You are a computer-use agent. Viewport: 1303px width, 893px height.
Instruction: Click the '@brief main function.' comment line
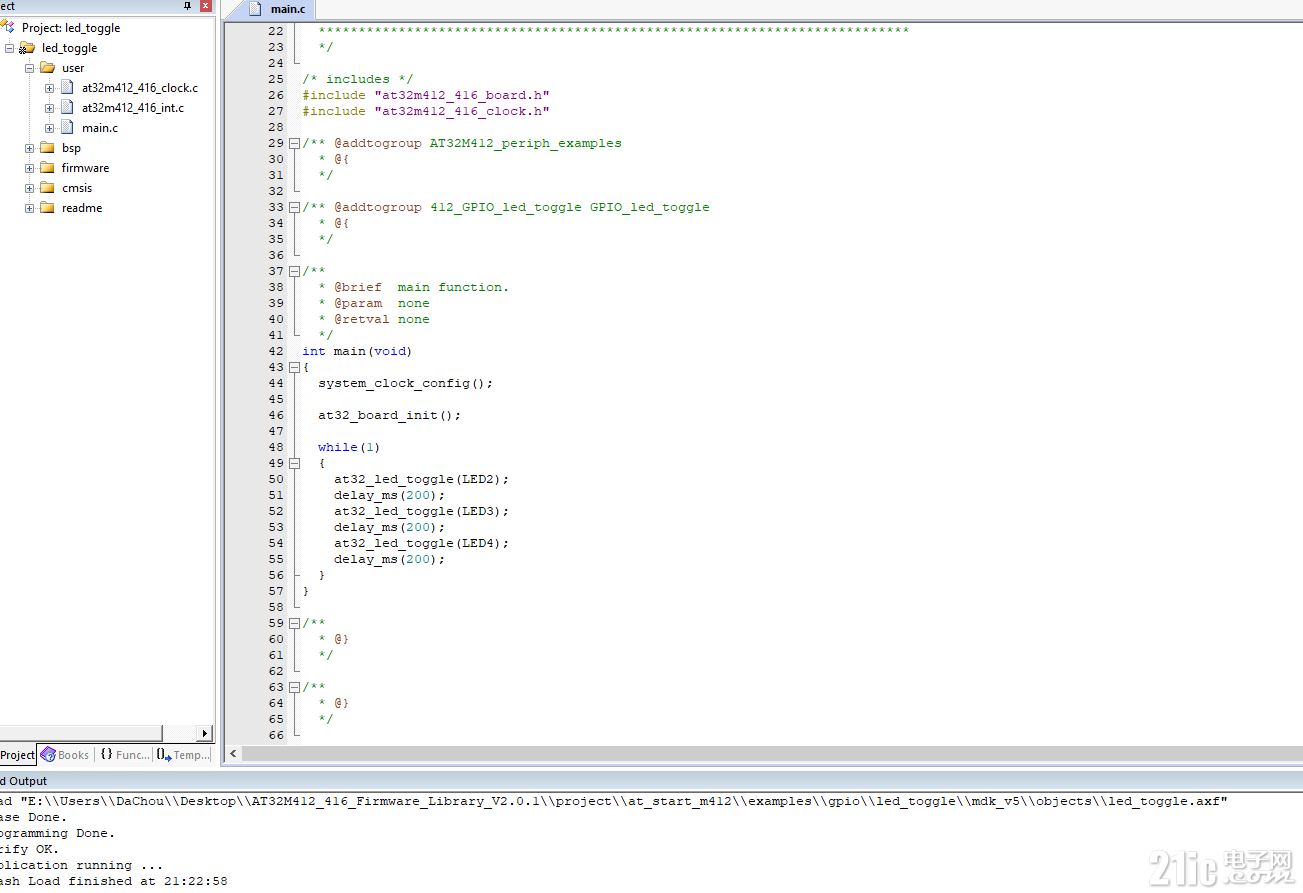click(x=414, y=287)
